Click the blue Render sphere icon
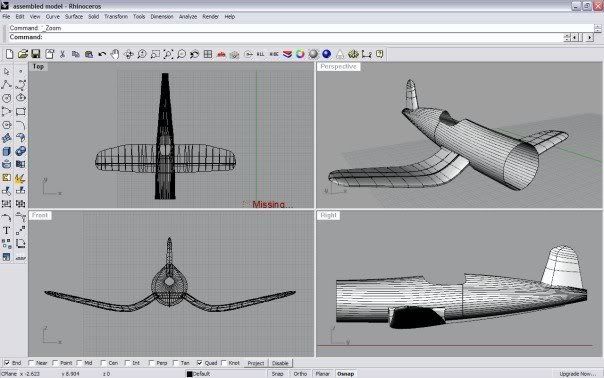The width and height of the screenshot is (604, 378). click(x=327, y=54)
